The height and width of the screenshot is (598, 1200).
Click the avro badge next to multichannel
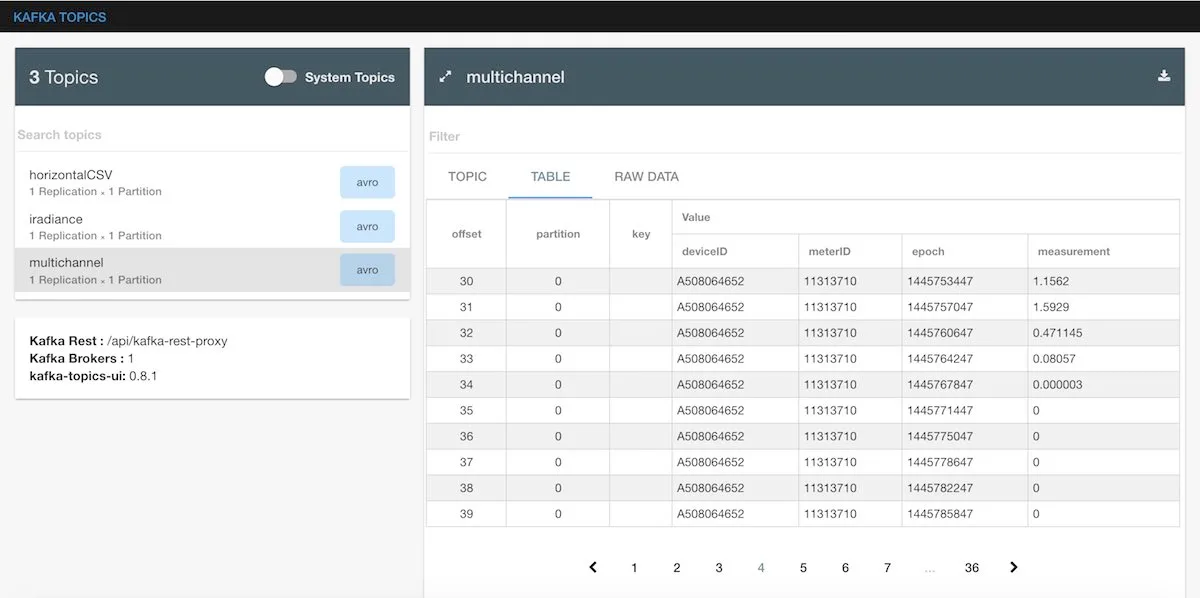point(368,269)
